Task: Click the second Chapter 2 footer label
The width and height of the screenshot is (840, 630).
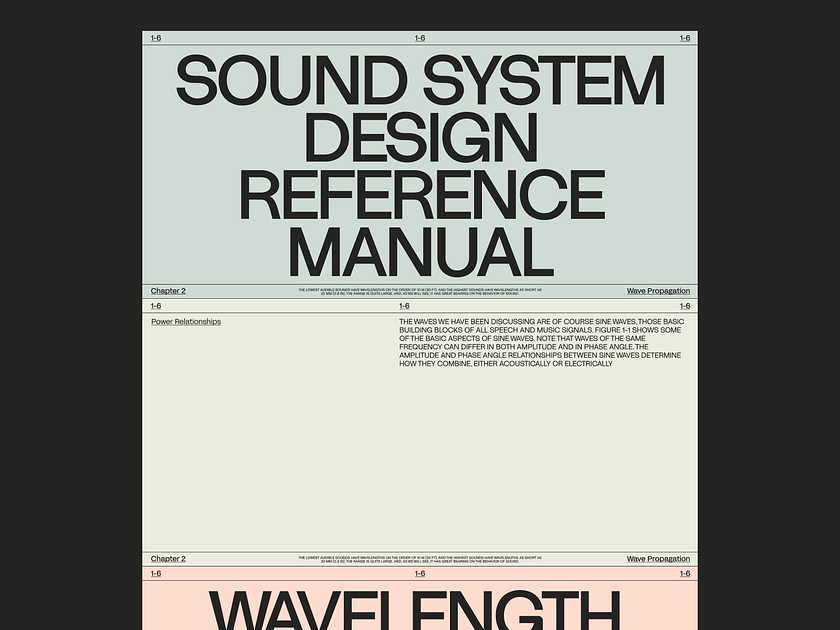Action: (x=167, y=559)
